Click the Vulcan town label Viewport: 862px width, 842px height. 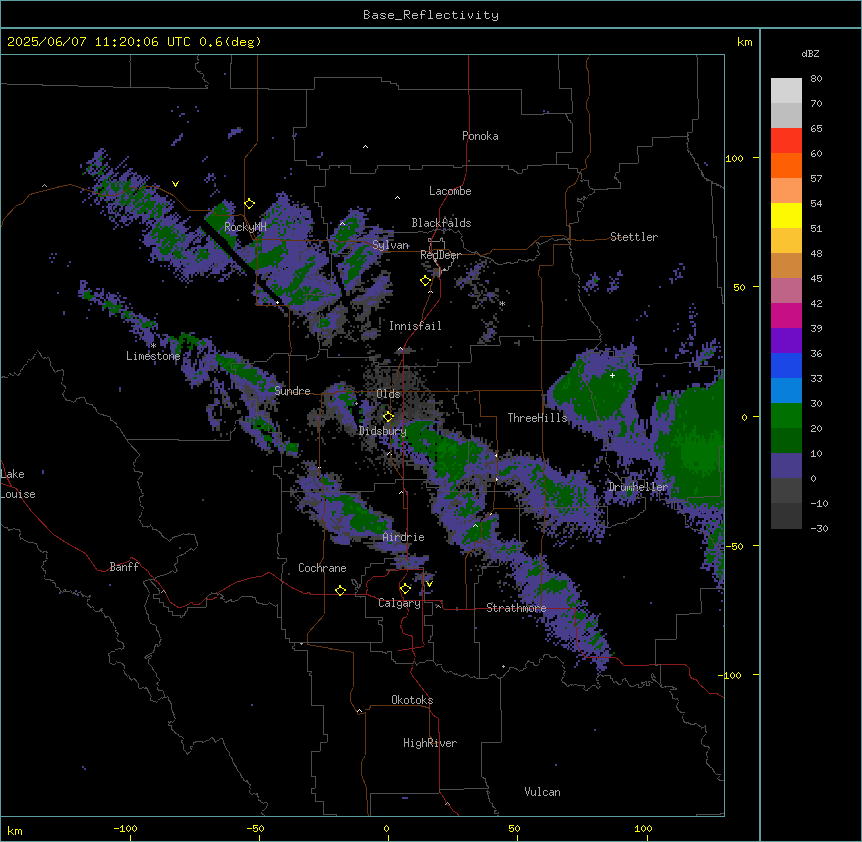tap(542, 792)
